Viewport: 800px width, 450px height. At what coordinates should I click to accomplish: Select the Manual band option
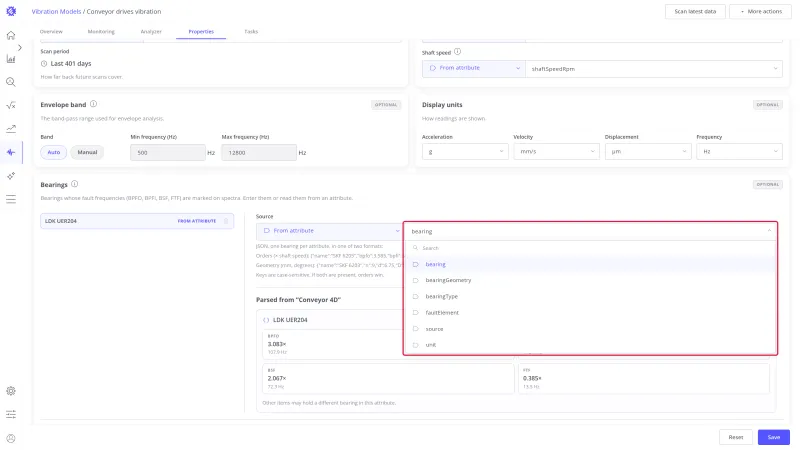pos(87,152)
